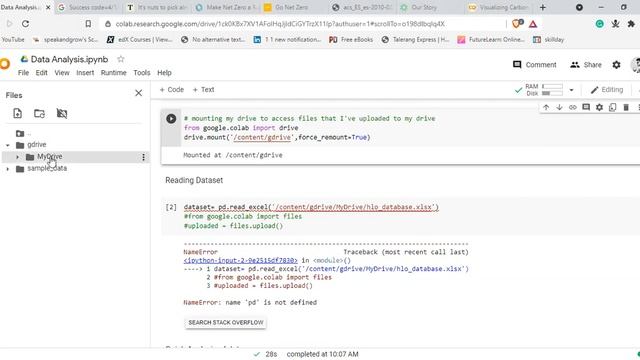Run the drive mount code cell
Screen dimensions: 640x360
click(171, 119)
